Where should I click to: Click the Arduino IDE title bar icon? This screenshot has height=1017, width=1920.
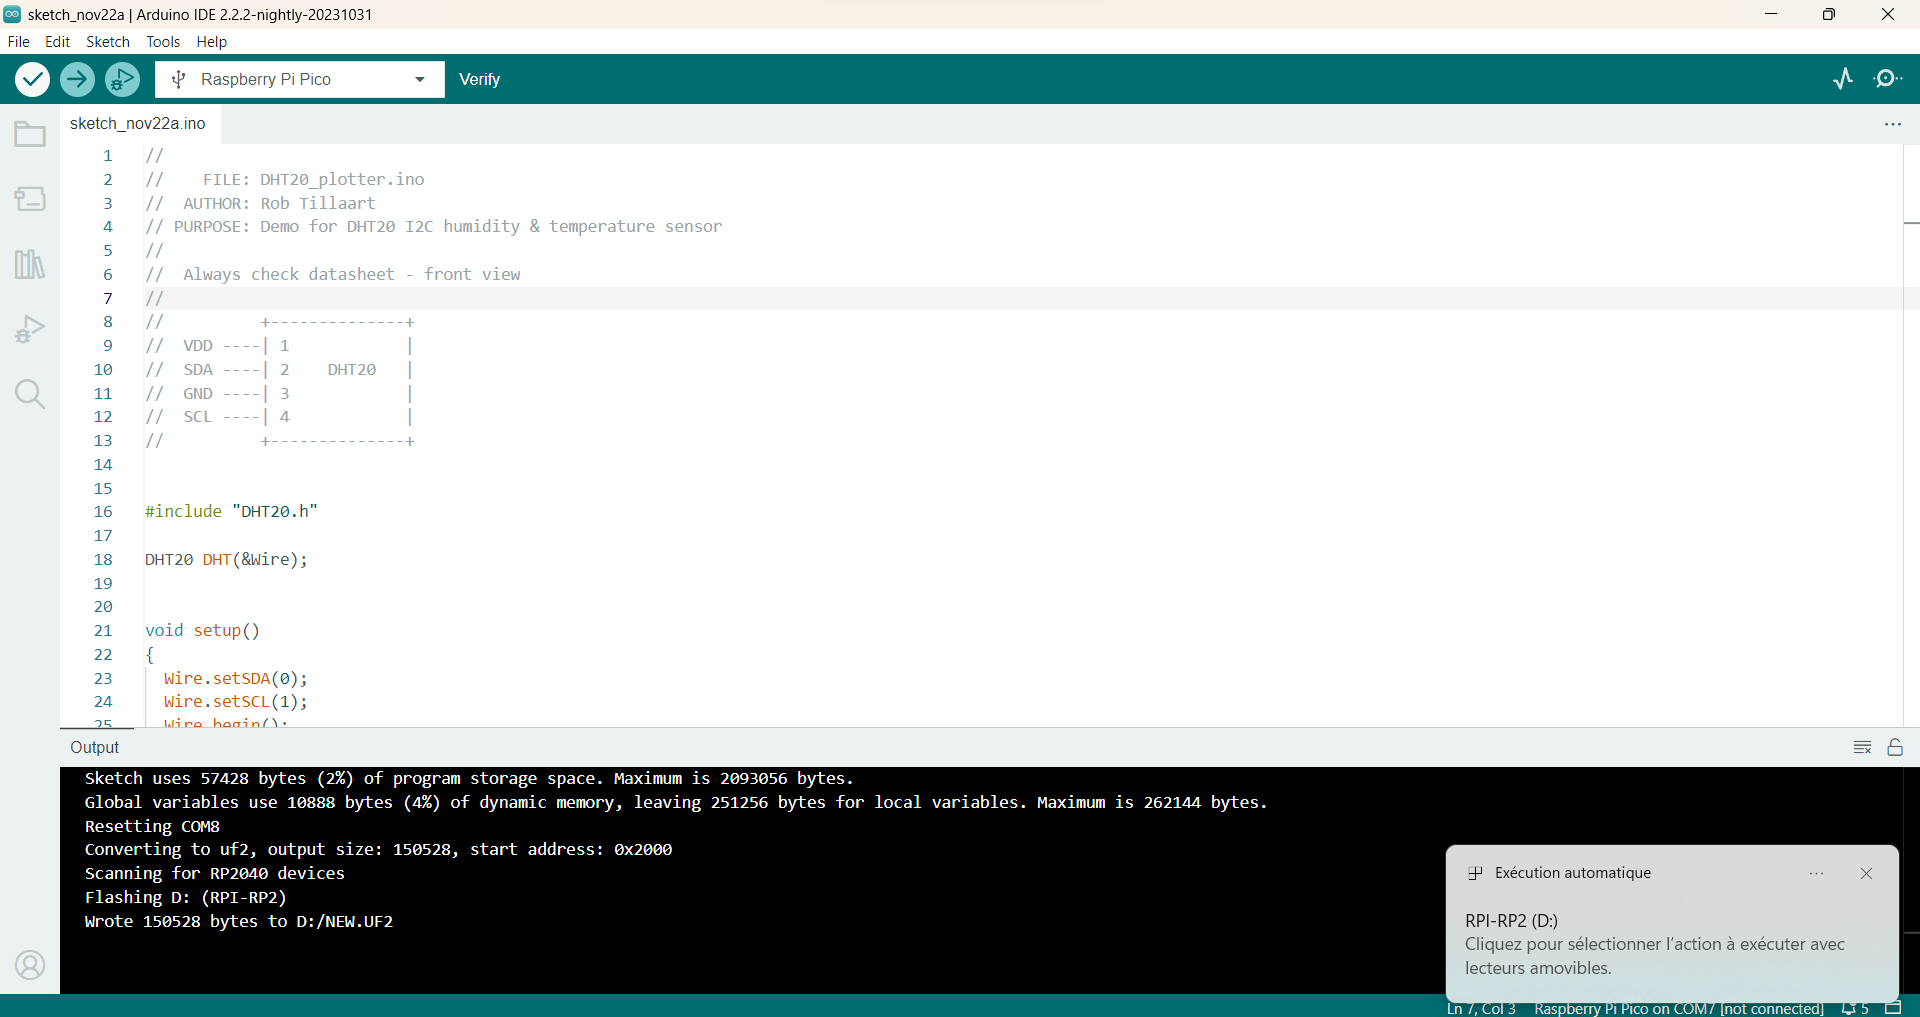[x=12, y=14]
